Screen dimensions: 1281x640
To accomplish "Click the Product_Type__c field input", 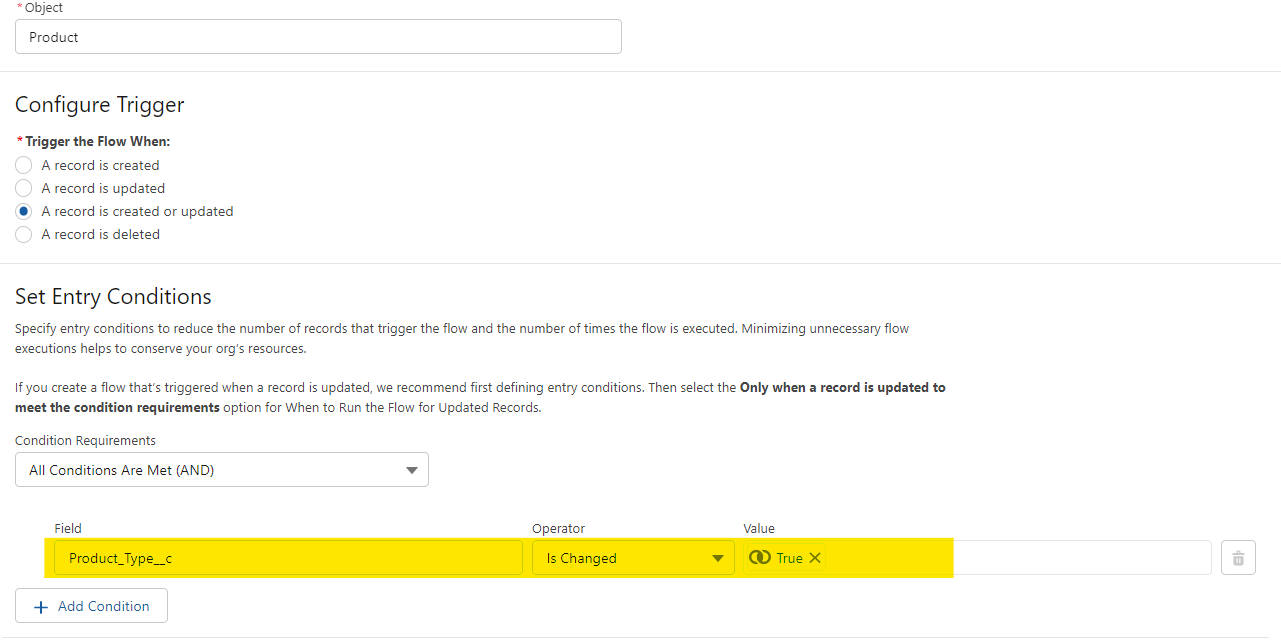I will pyautogui.click(x=288, y=558).
